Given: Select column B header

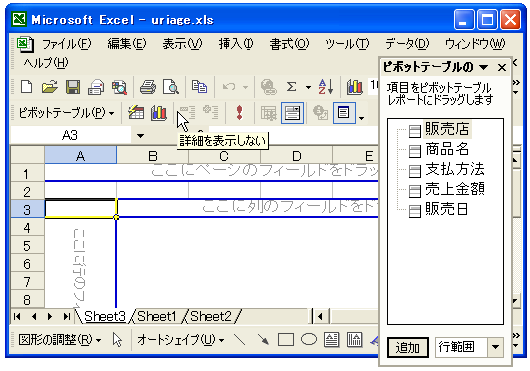Looking at the screenshot, I should pos(153,156).
